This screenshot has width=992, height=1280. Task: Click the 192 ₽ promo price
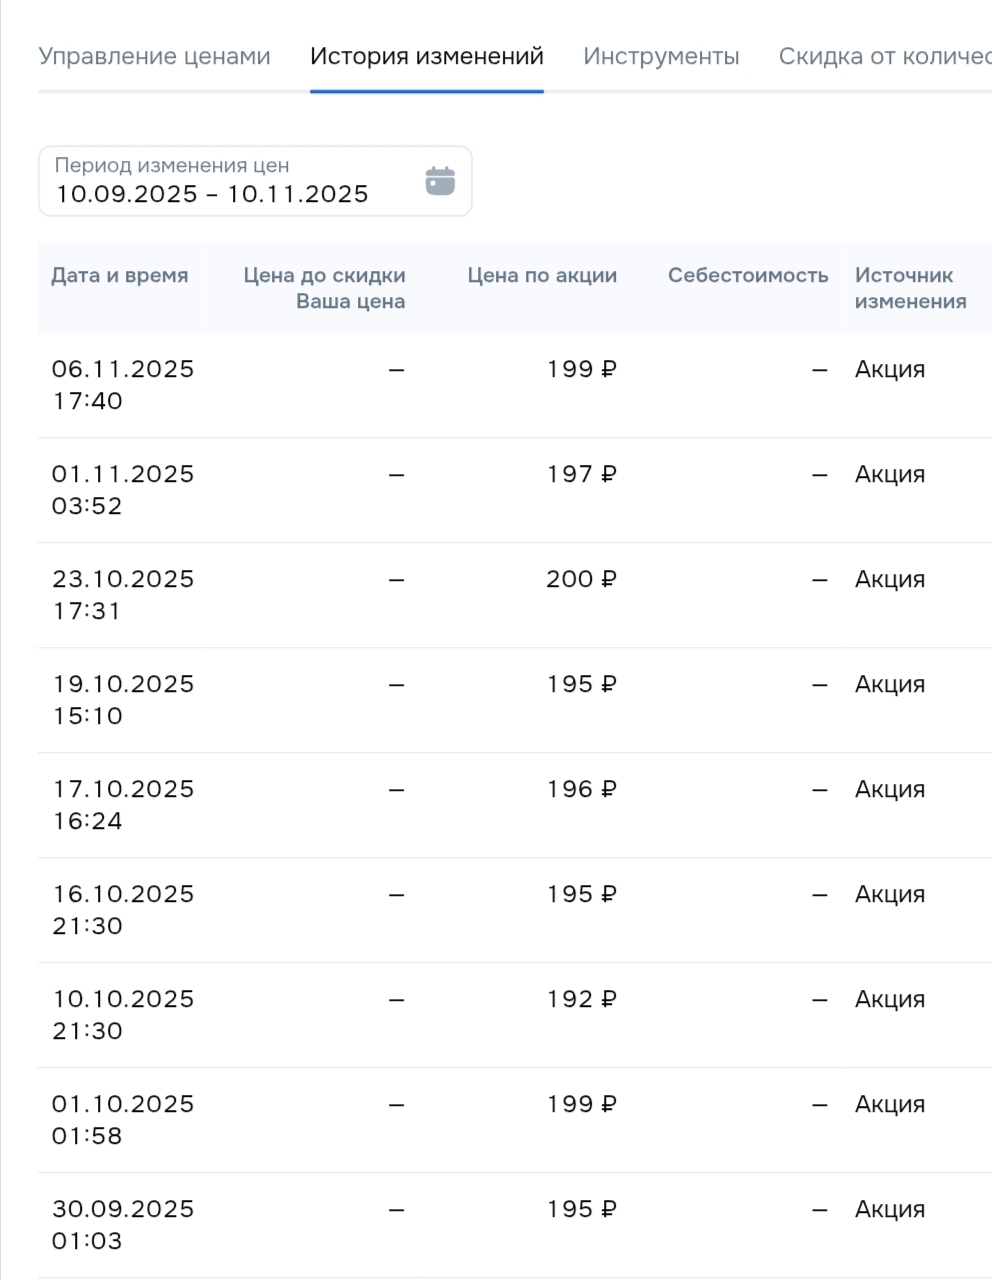pyautogui.click(x=581, y=999)
